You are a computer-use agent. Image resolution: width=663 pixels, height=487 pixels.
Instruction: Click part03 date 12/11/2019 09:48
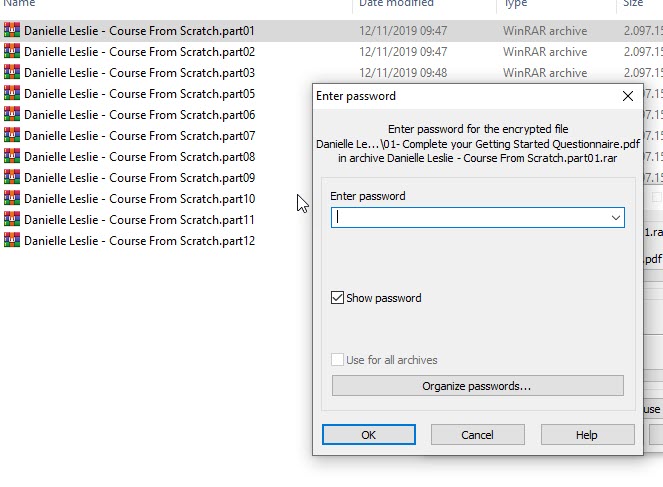click(x=403, y=73)
